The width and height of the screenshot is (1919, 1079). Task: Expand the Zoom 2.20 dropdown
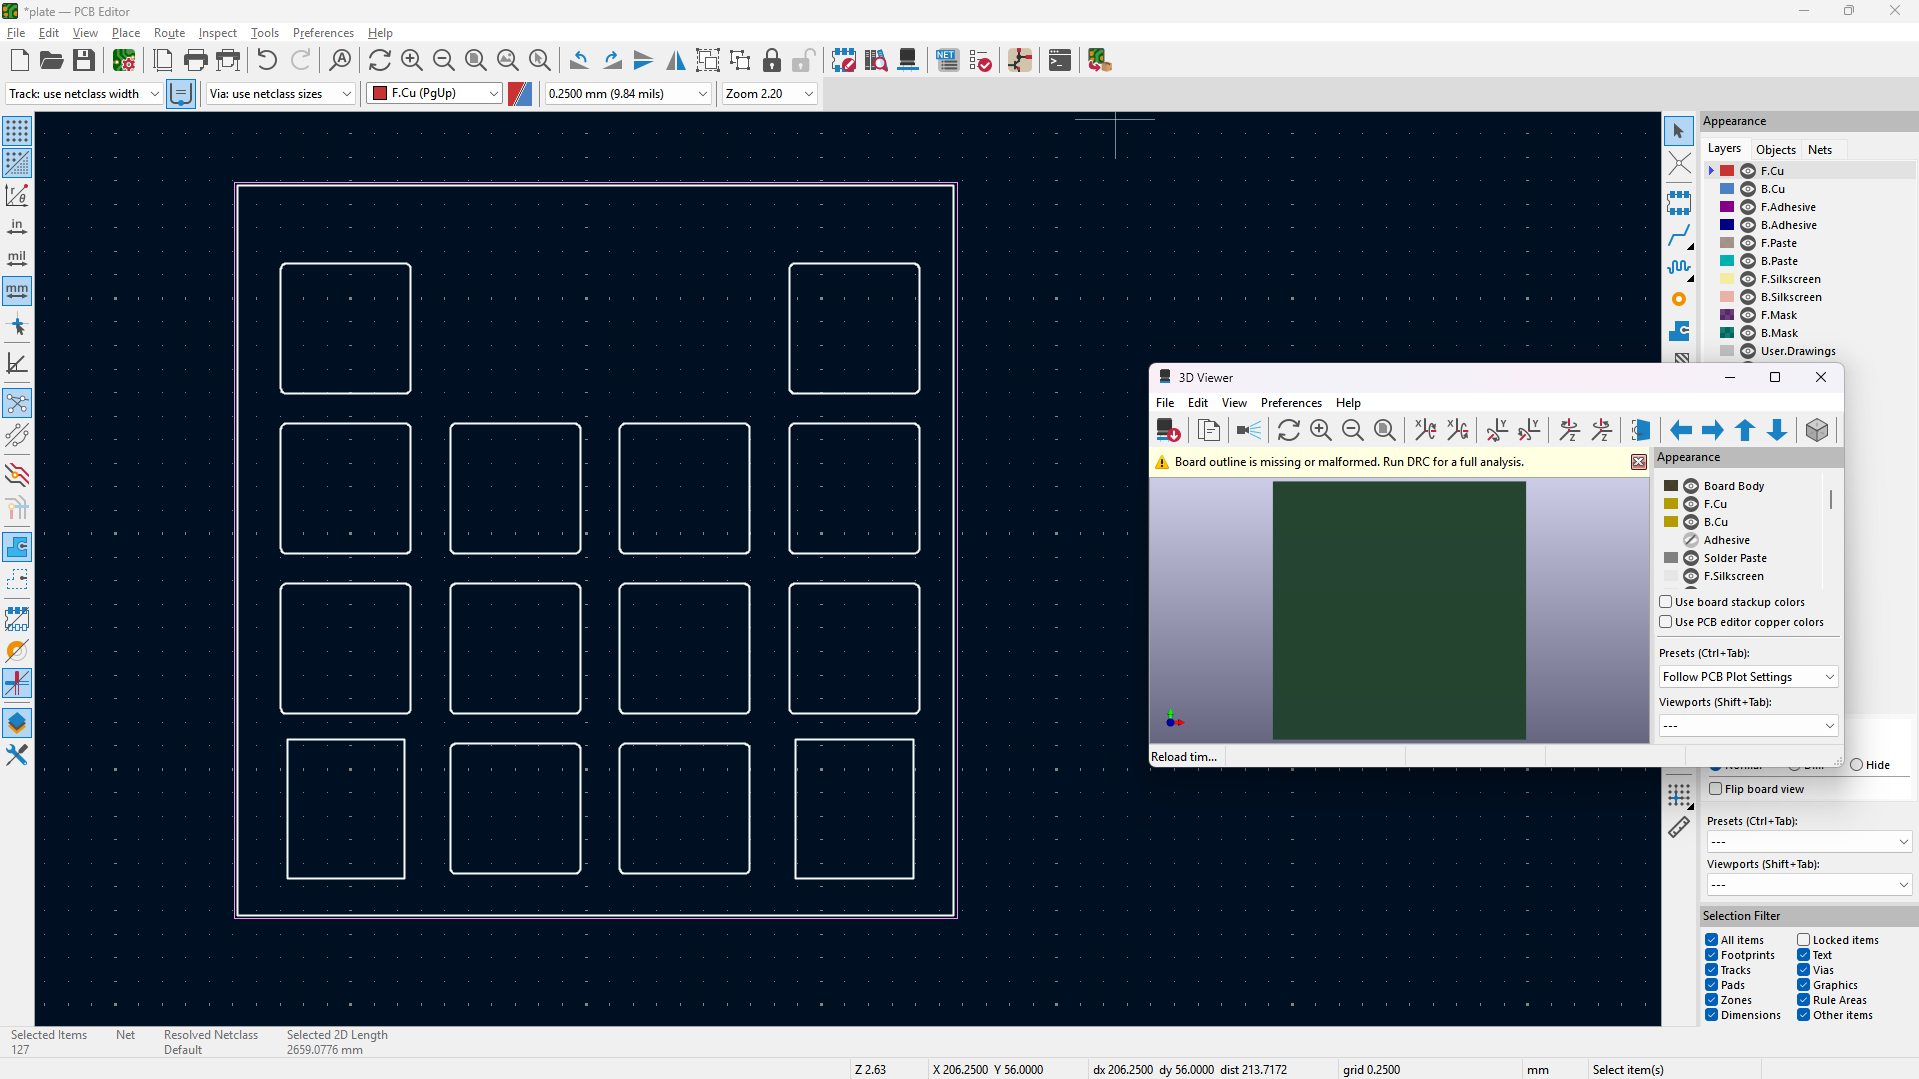[769, 93]
